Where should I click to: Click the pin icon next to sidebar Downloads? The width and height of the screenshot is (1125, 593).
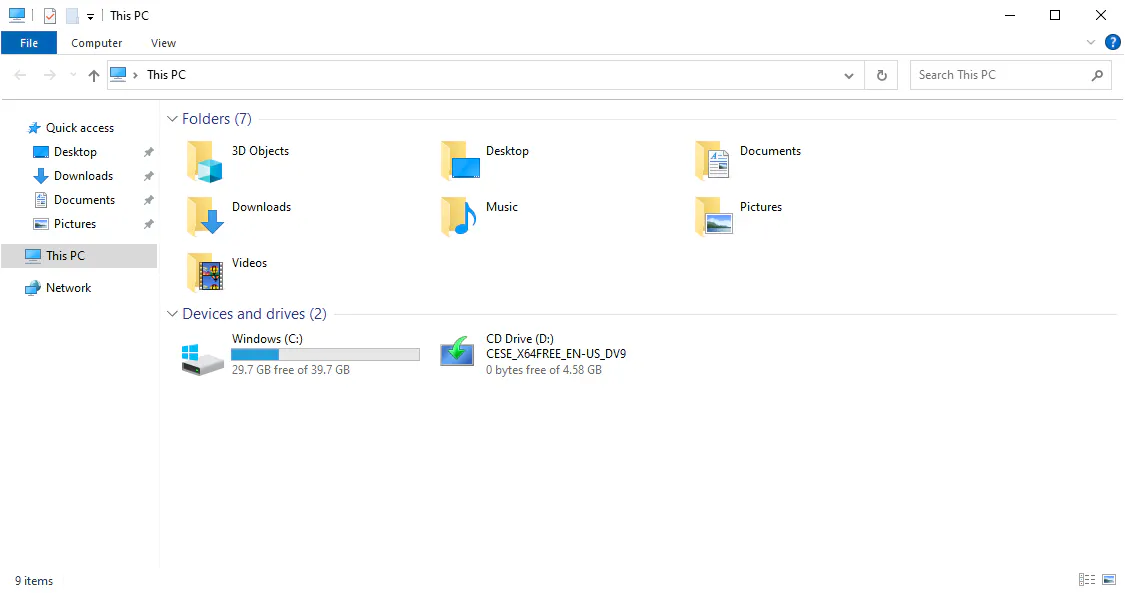click(x=149, y=176)
